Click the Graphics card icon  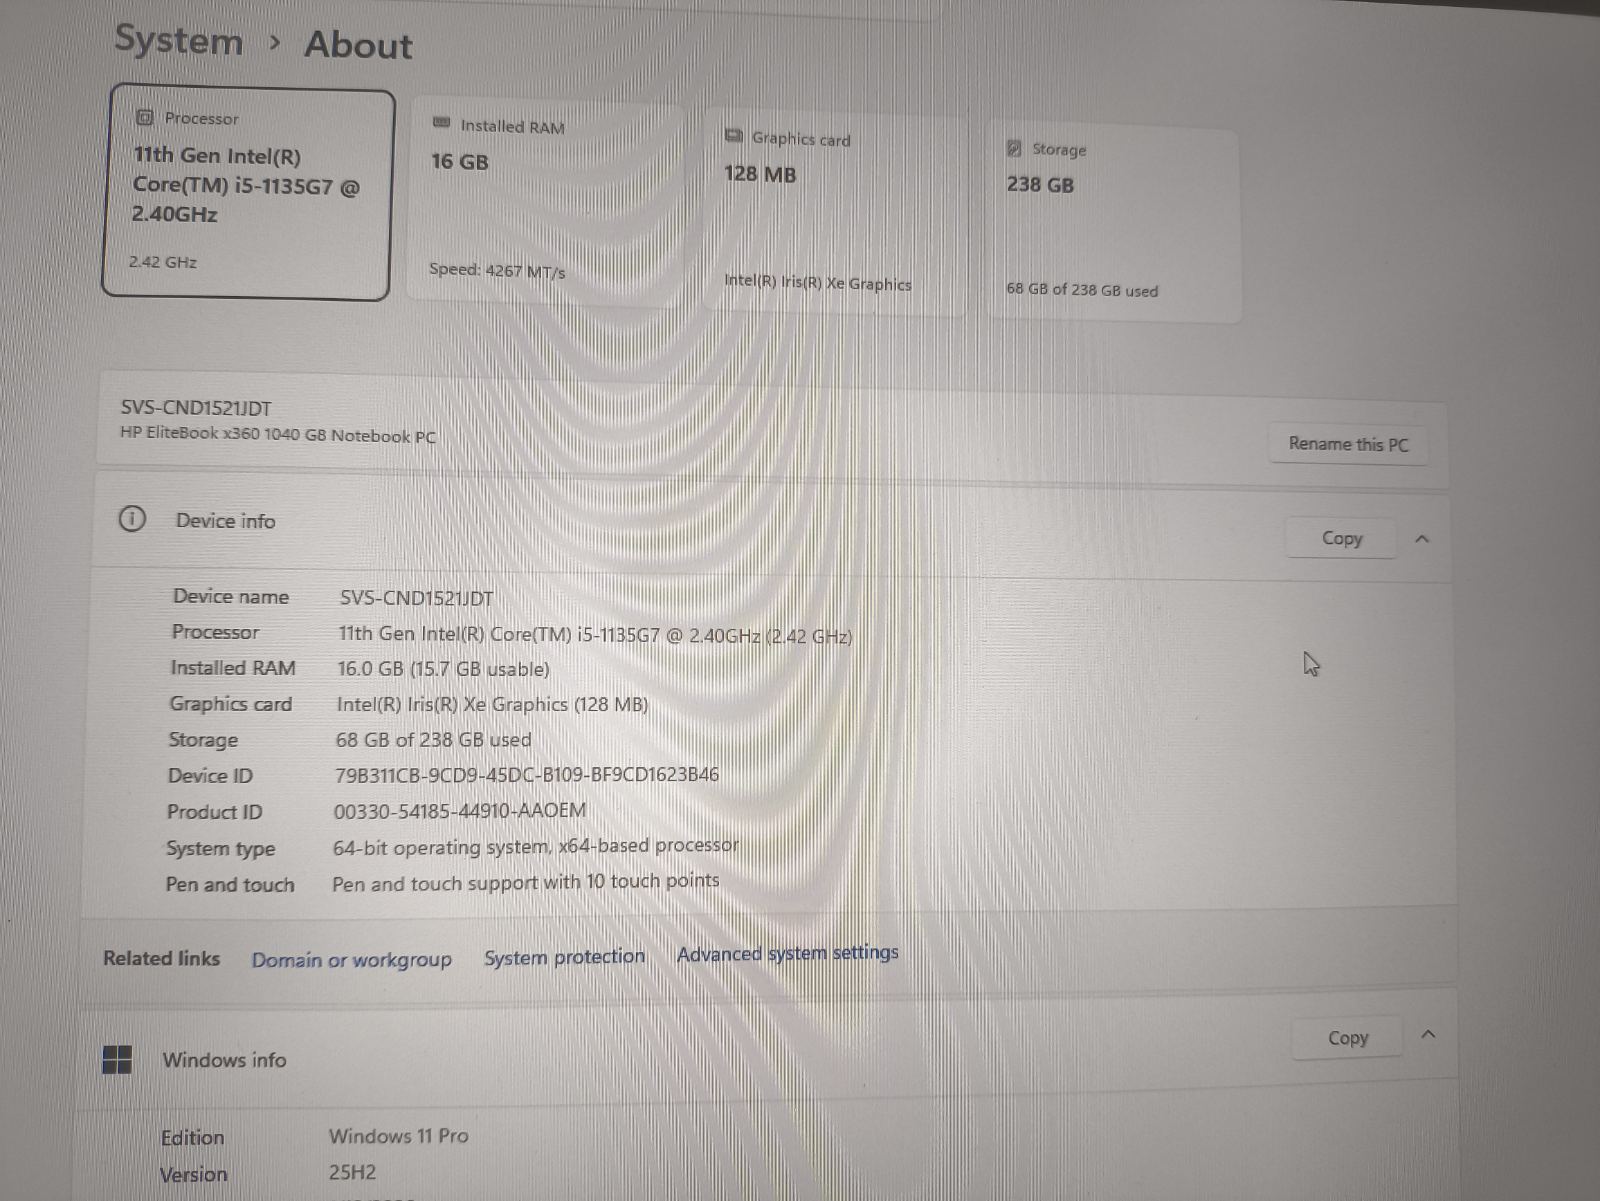coord(734,135)
